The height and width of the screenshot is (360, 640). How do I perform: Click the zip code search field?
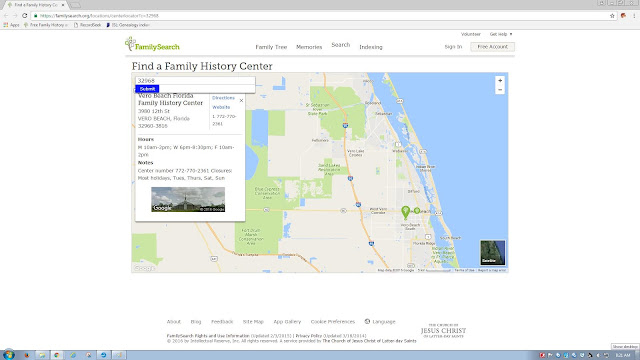tap(195, 80)
